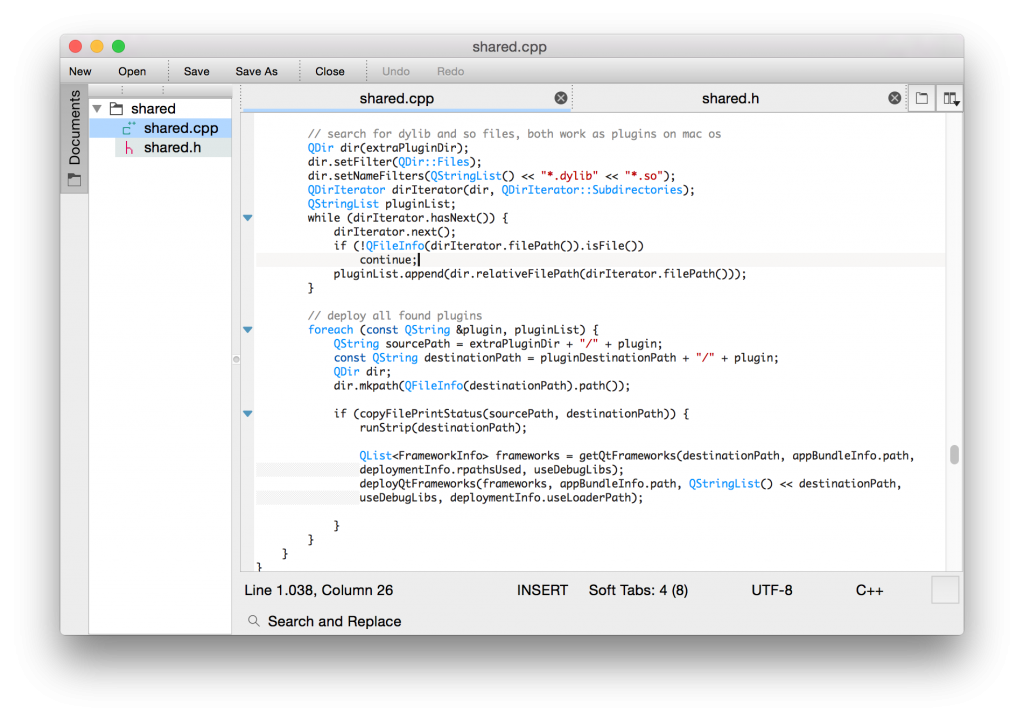1024x721 pixels.
Task: Click the folder icon next to Documents label
Action: point(74,176)
